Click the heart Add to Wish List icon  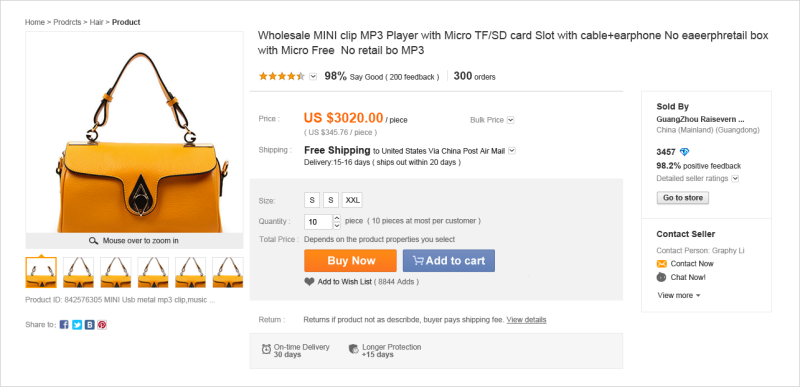click(x=309, y=281)
